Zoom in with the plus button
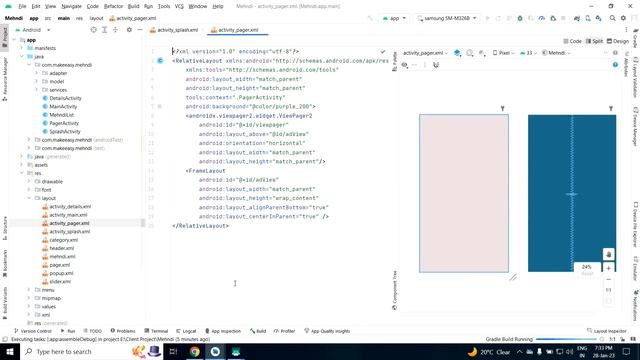 609,268
